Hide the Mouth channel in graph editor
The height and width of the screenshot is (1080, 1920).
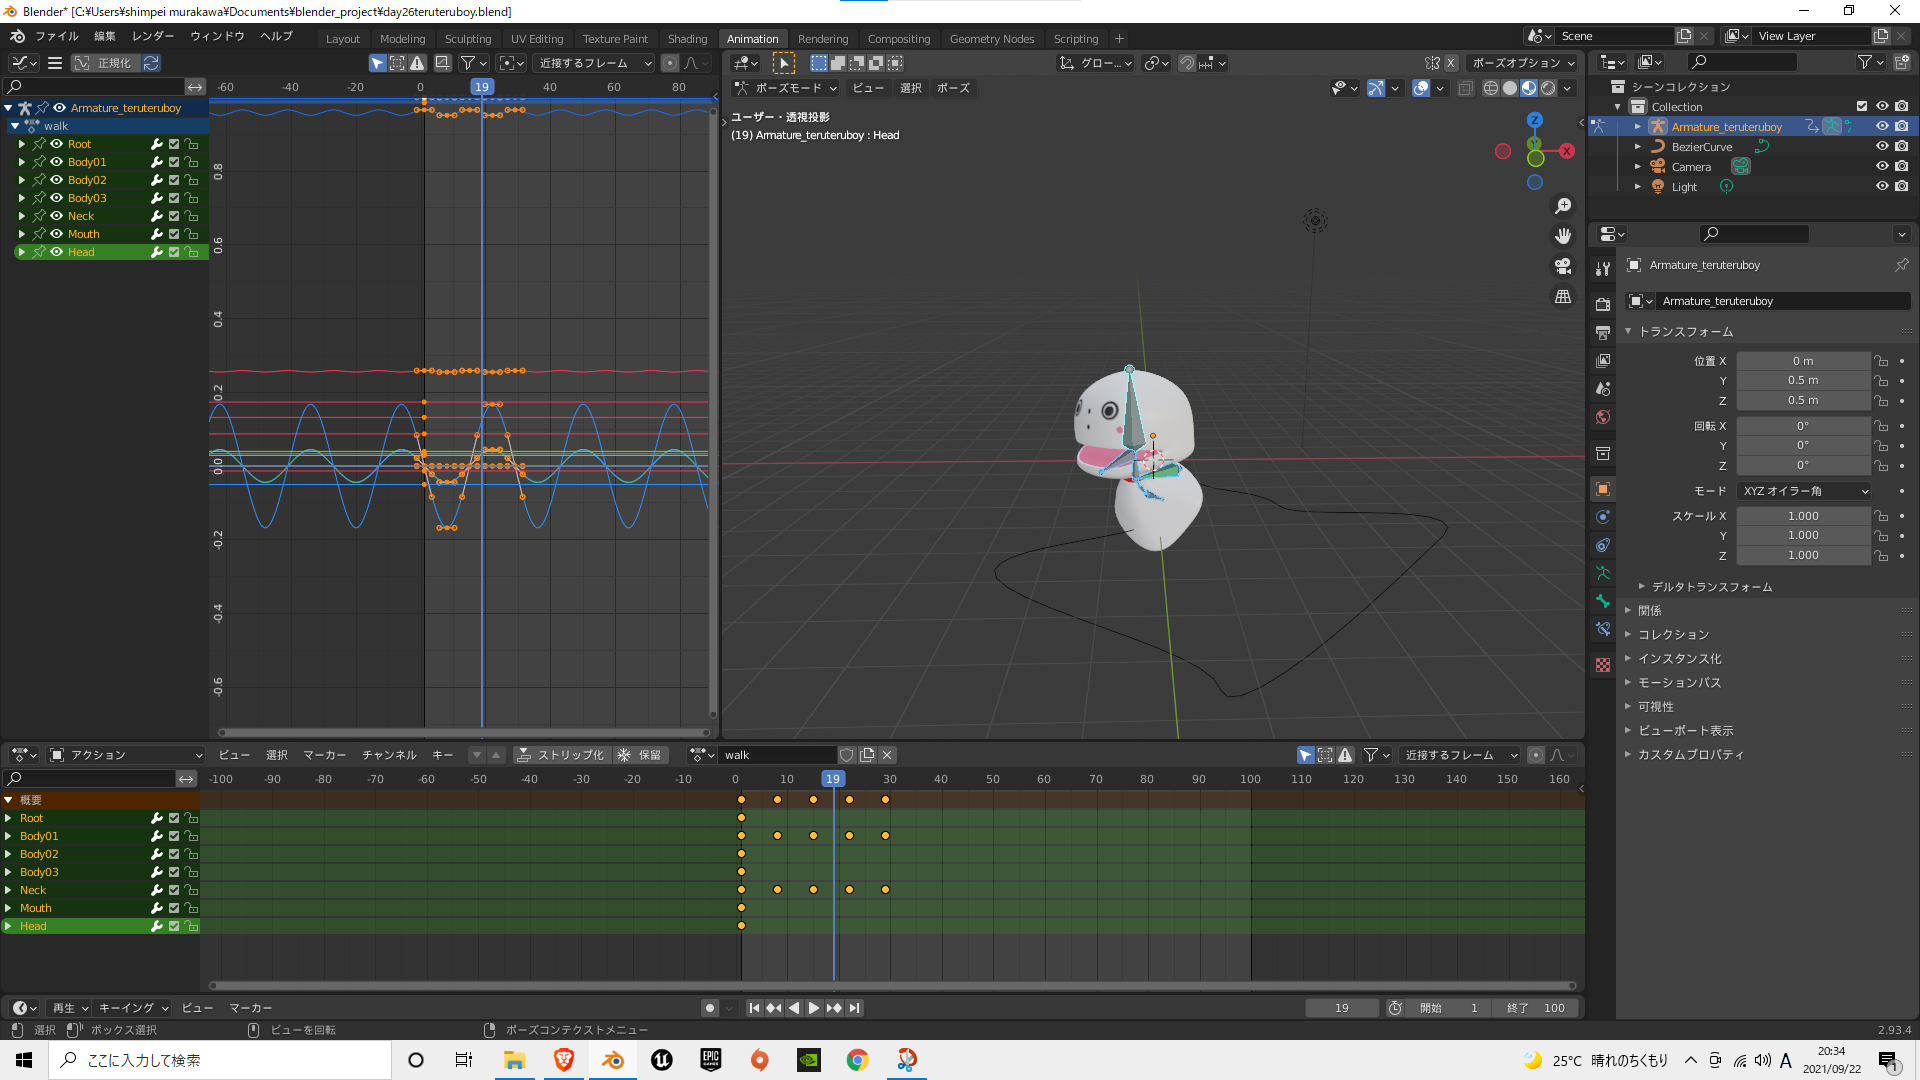[x=57, y=234]
